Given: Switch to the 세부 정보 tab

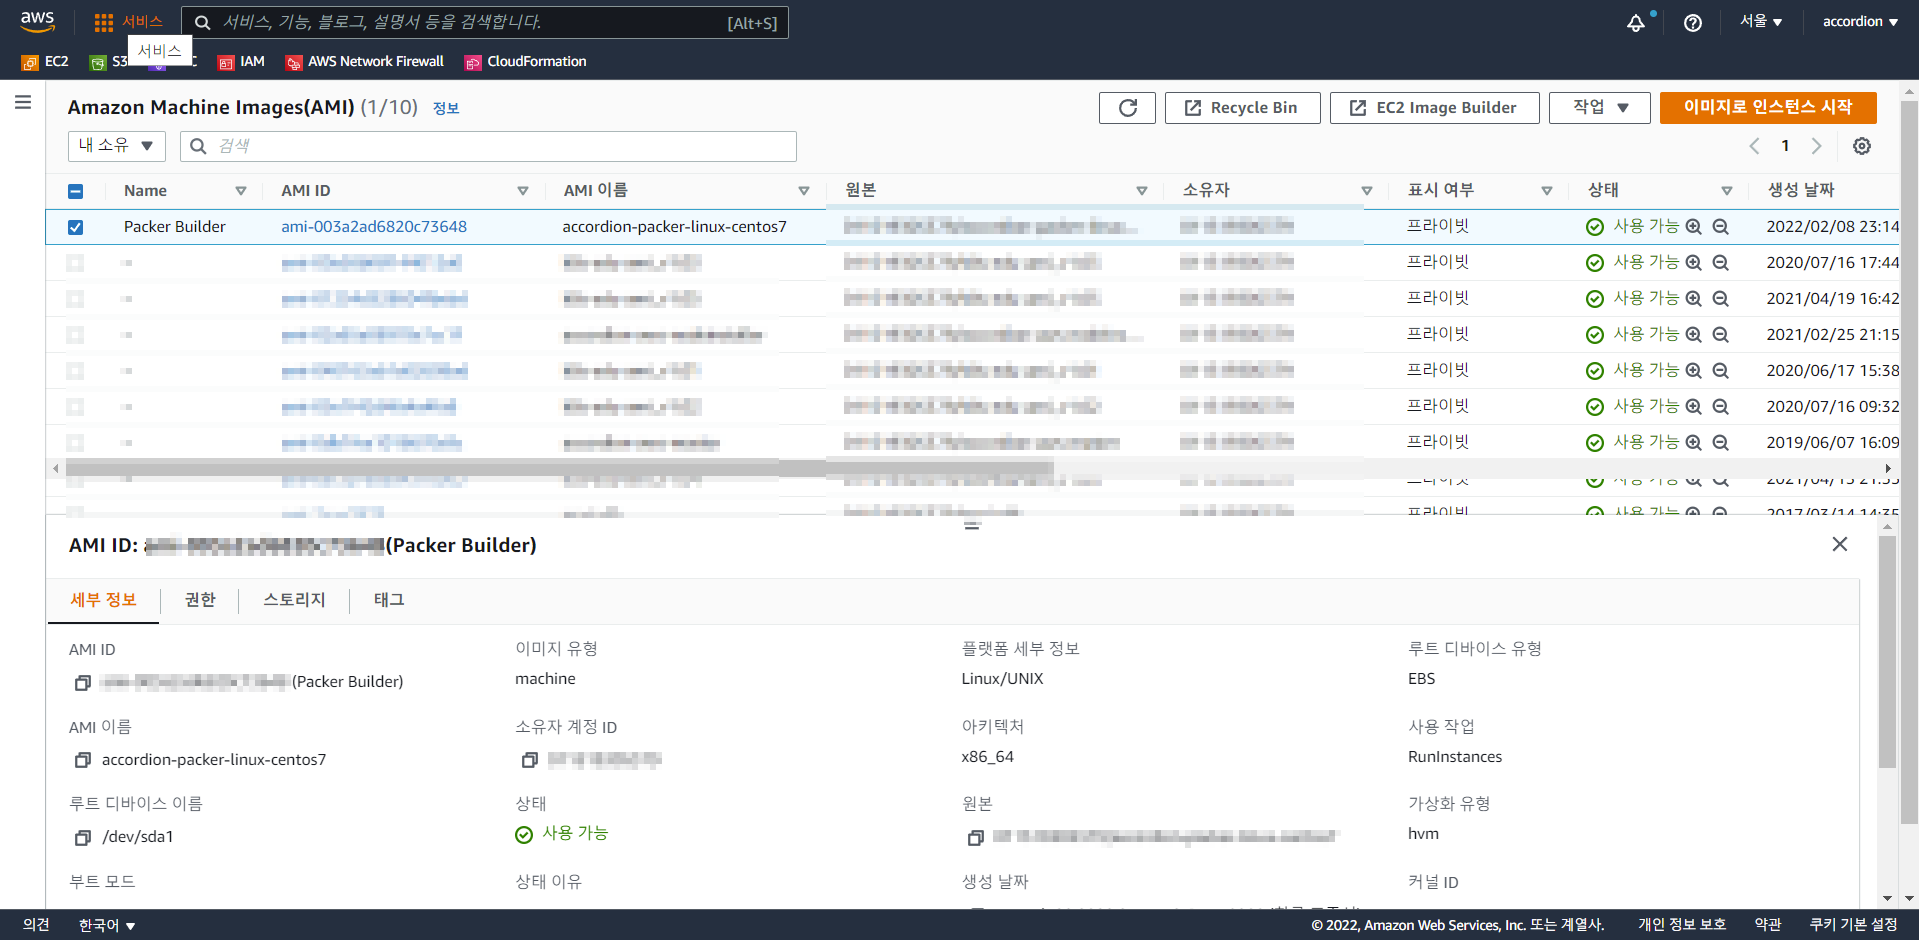Looking at the screenshot, I should click(x=103, y=600).
